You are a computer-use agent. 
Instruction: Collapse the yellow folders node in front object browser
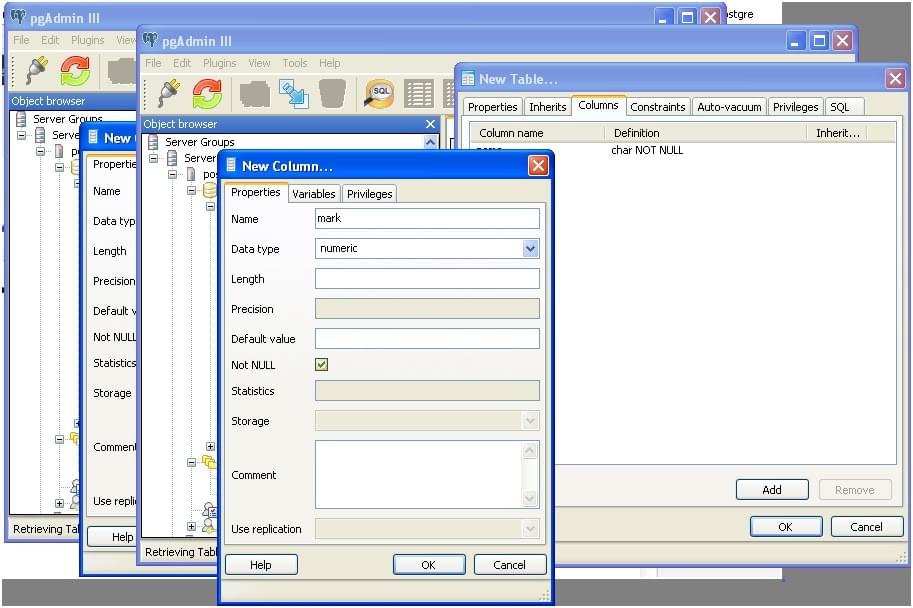point(192,462)
